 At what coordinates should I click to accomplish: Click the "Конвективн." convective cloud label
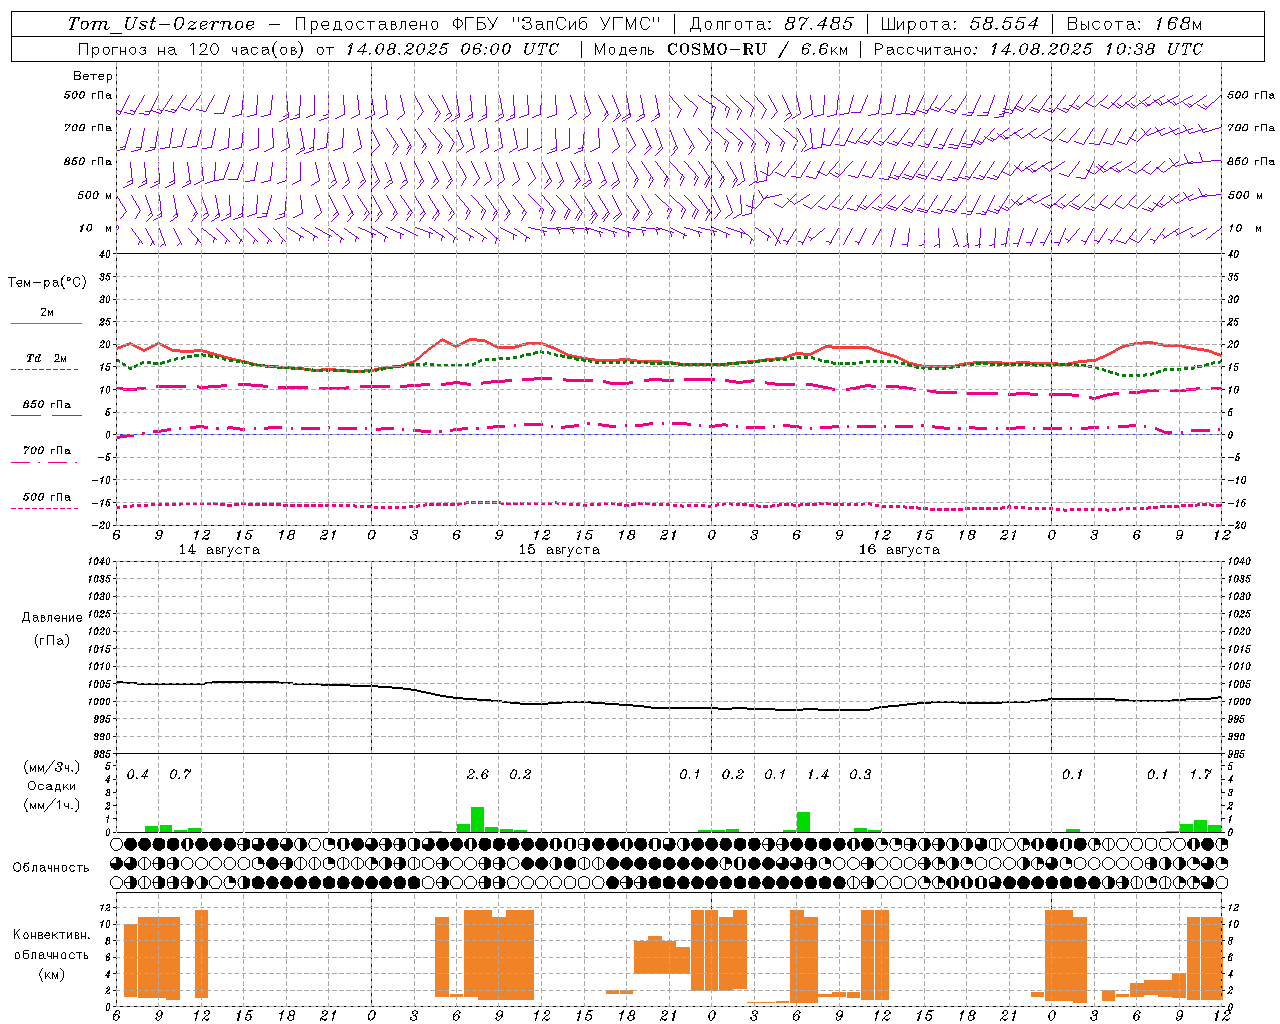(x=52, y=935)
